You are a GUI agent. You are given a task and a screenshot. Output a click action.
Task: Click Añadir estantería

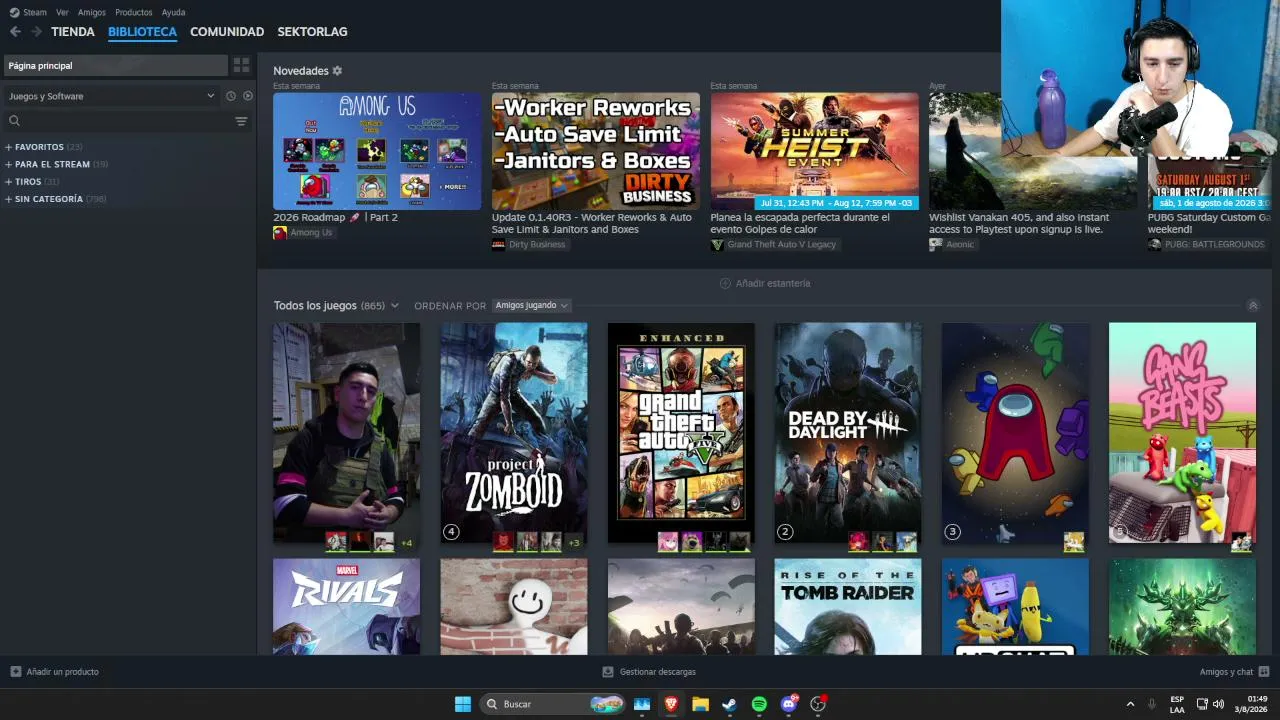coord(765,284)
